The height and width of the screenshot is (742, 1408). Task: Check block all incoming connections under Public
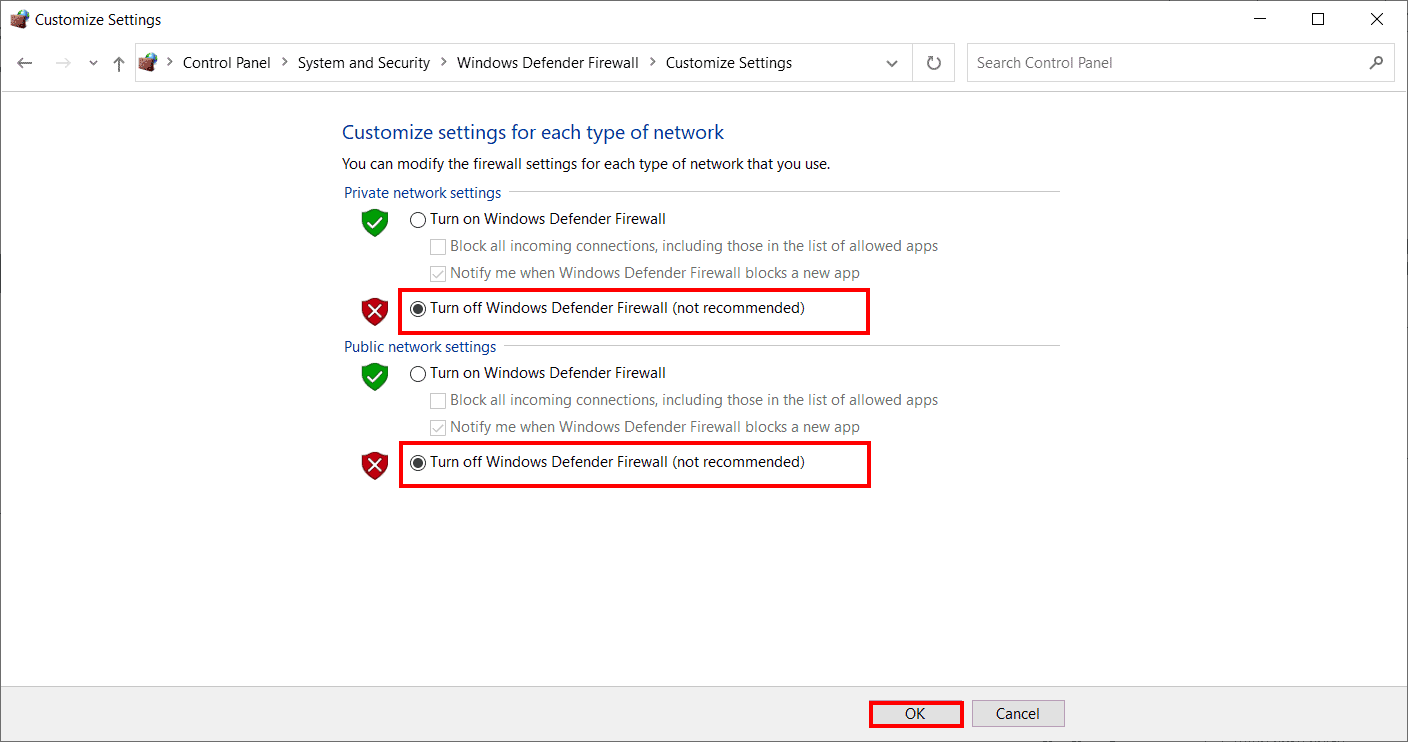point(684,400)
